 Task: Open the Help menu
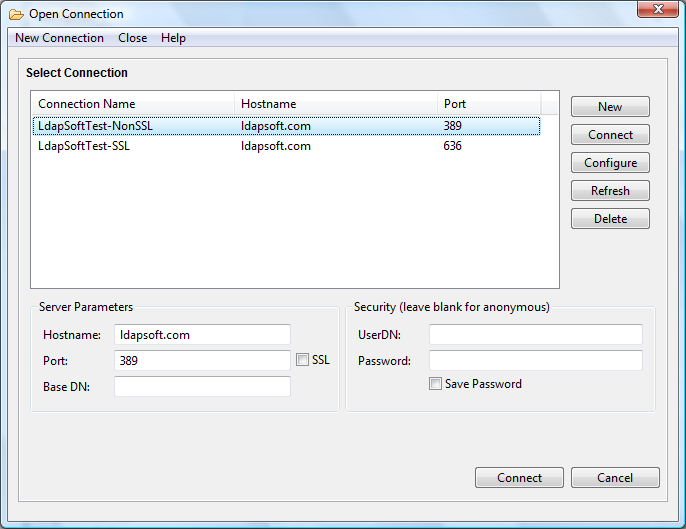tap(173, 38)
